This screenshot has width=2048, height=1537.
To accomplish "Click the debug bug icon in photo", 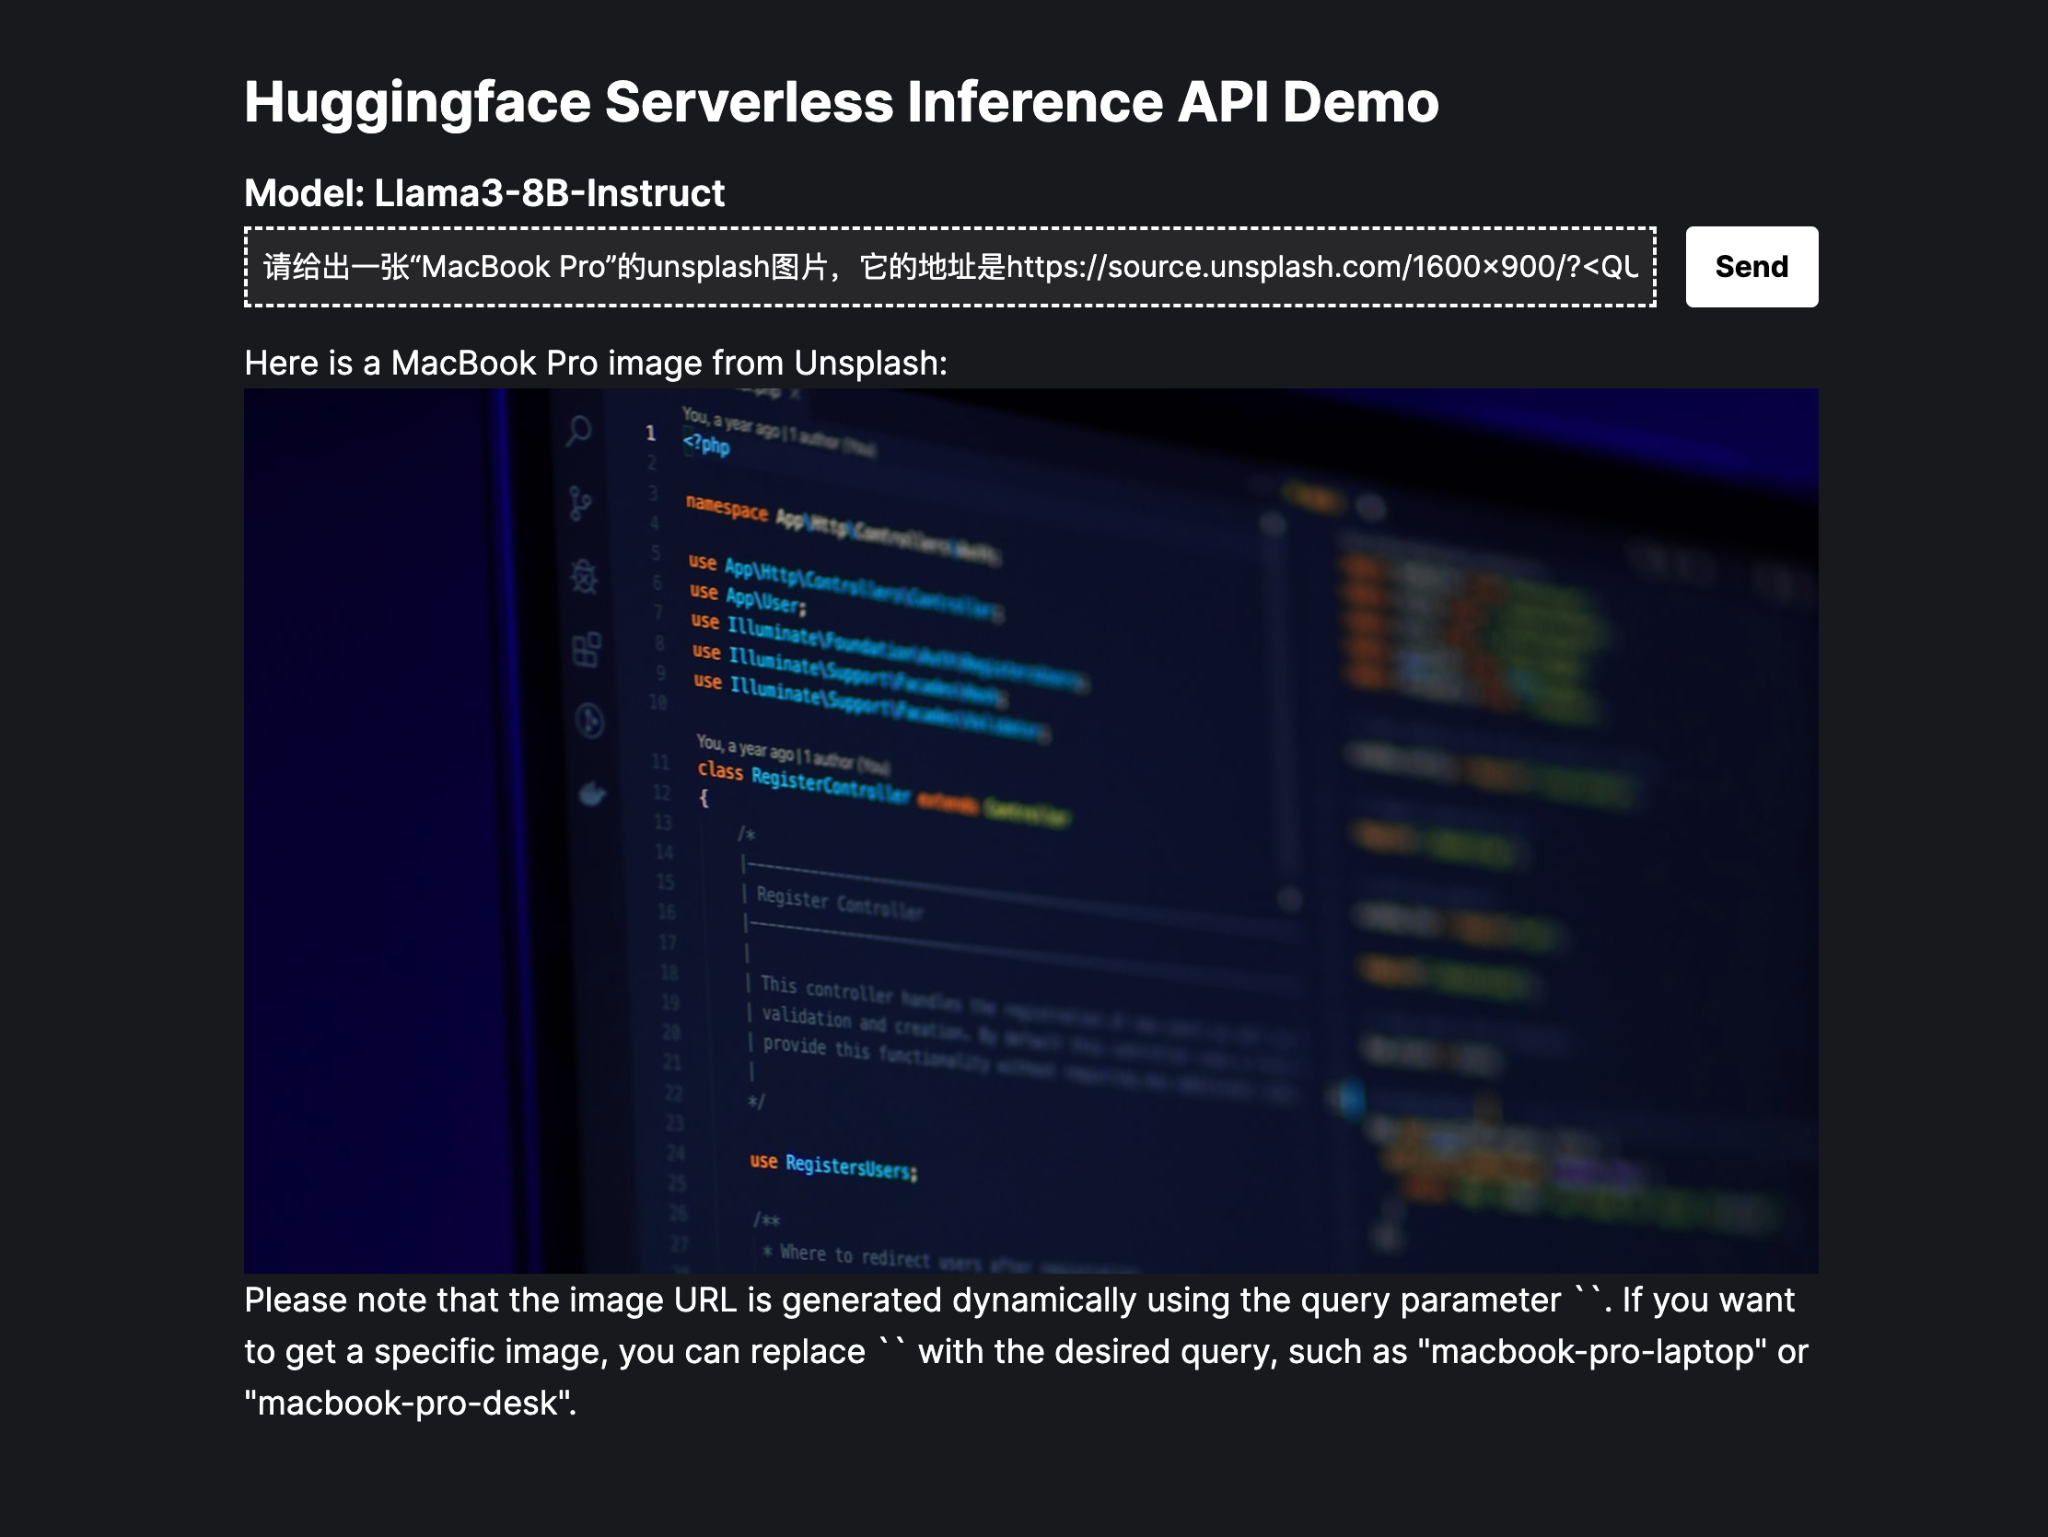I will [584, 576].
